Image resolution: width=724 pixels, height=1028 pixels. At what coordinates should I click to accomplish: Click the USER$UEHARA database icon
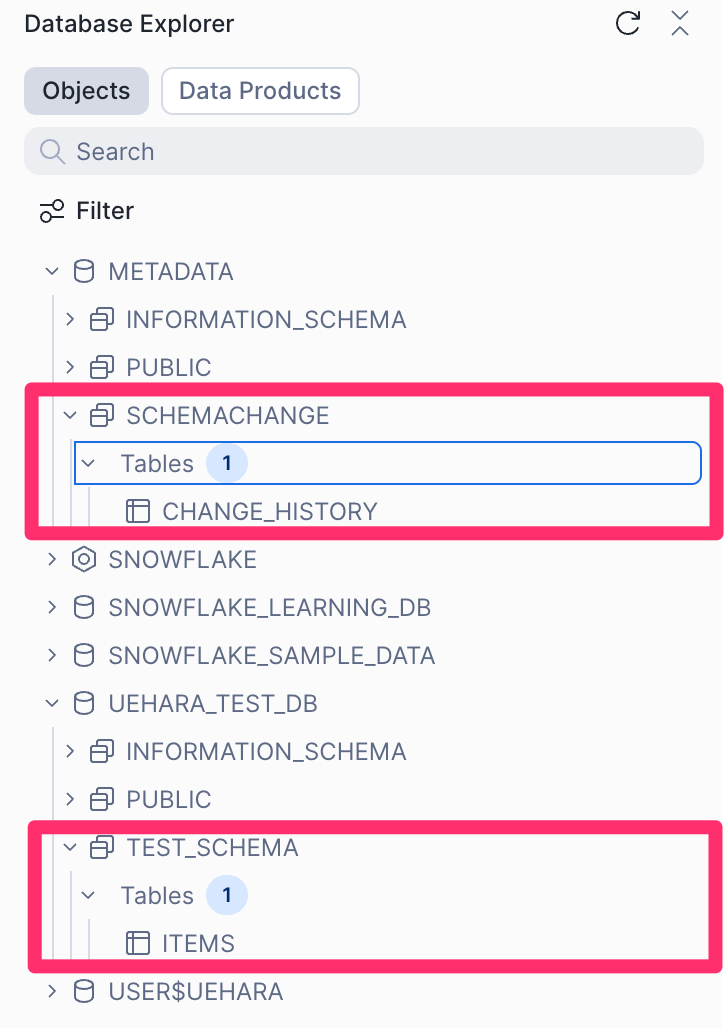[x=85, y=992]
